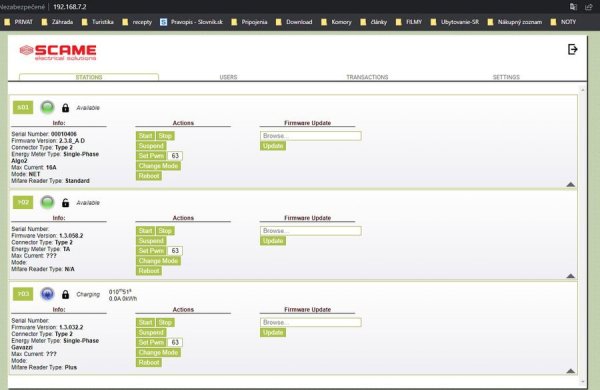Click the SCAME logo
Screen dimensions: 600x390
58,52
